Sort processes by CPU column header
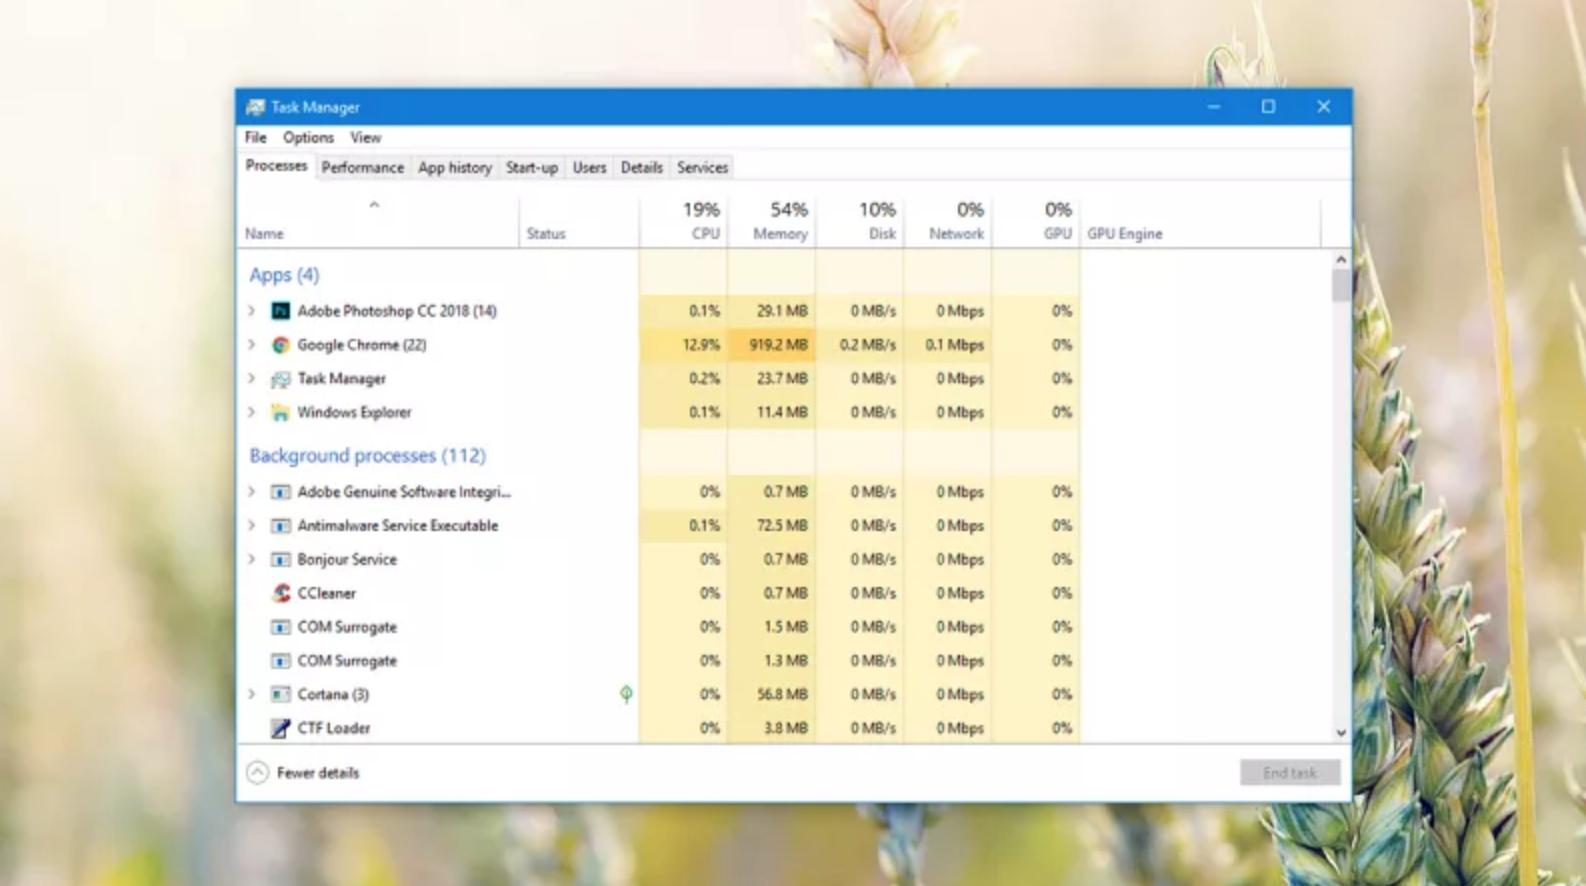1586x886 pixels. coord(700,222)
